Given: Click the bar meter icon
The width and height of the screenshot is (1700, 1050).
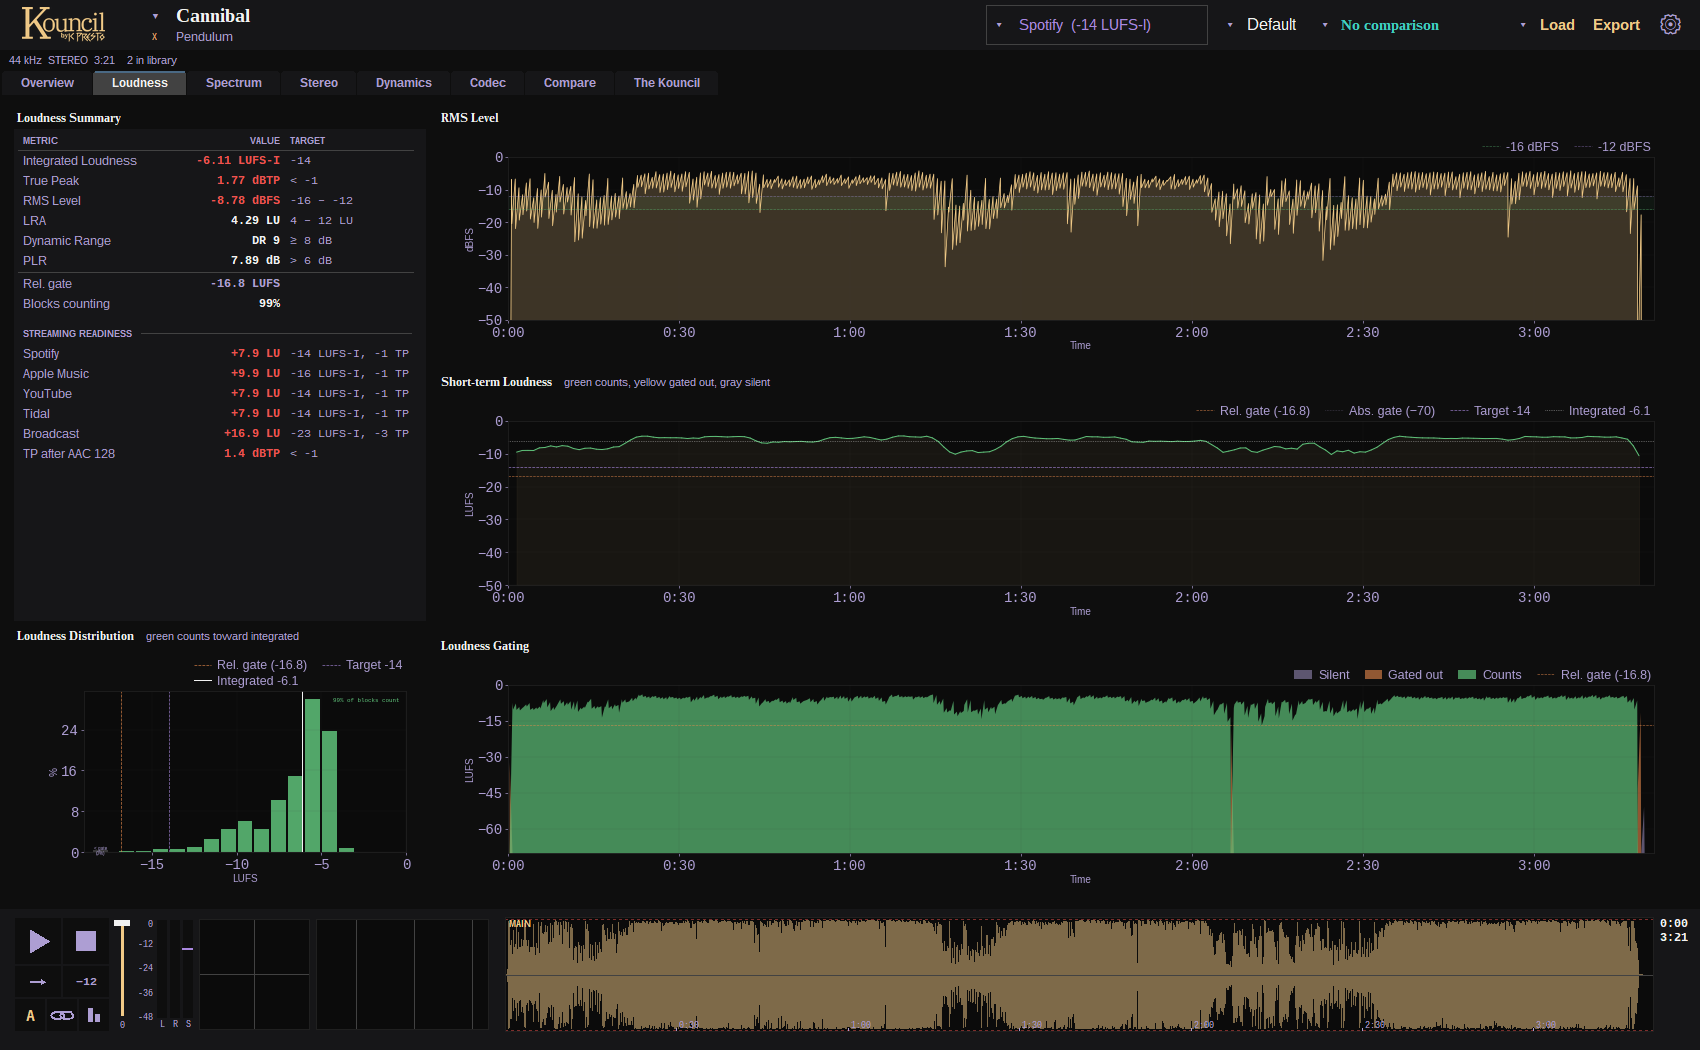Looking at the screenshot, I should point(94,1016).
